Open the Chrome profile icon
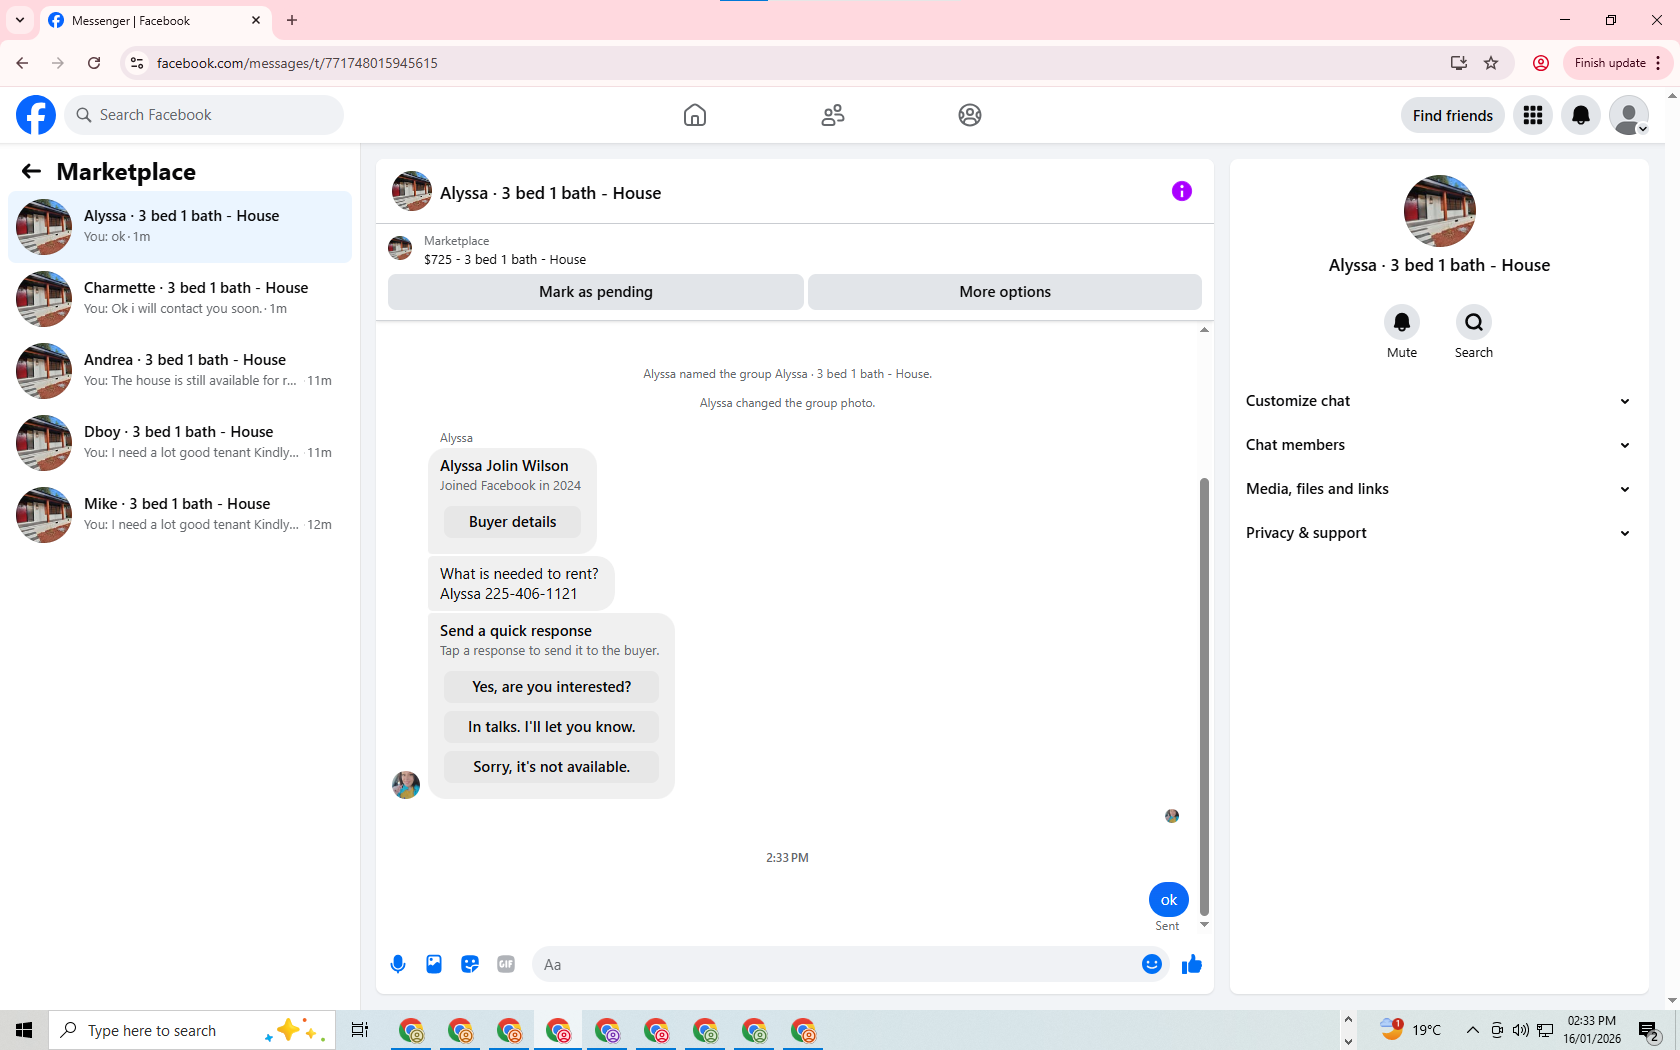This screenshot has width=1680, height=1050. tap(1541, 63)
